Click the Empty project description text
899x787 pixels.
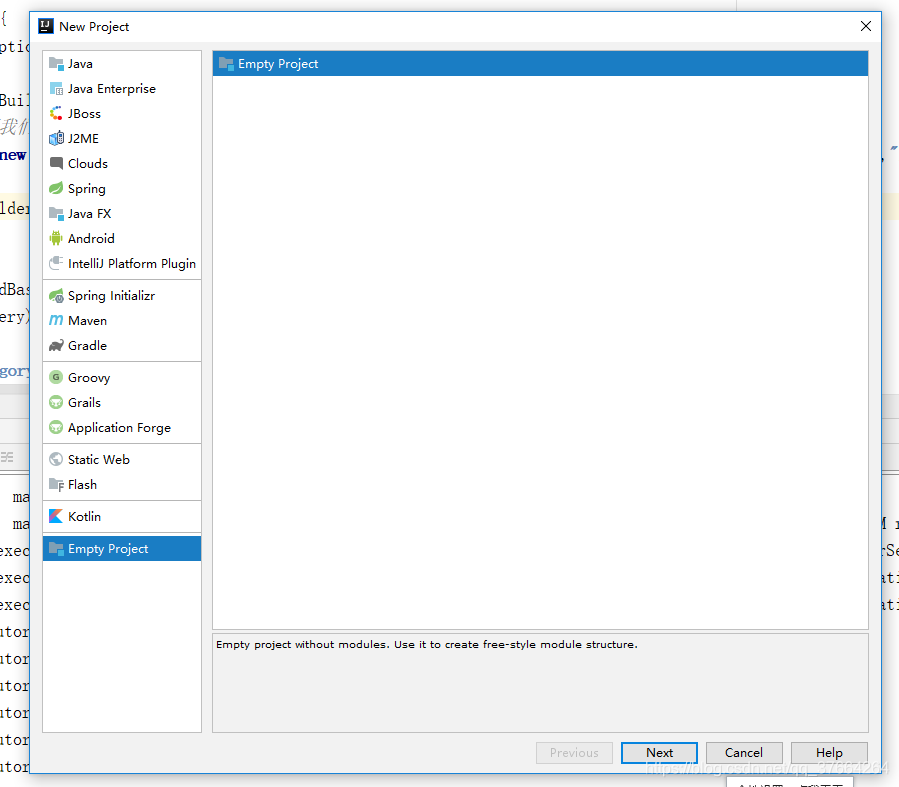427,644
